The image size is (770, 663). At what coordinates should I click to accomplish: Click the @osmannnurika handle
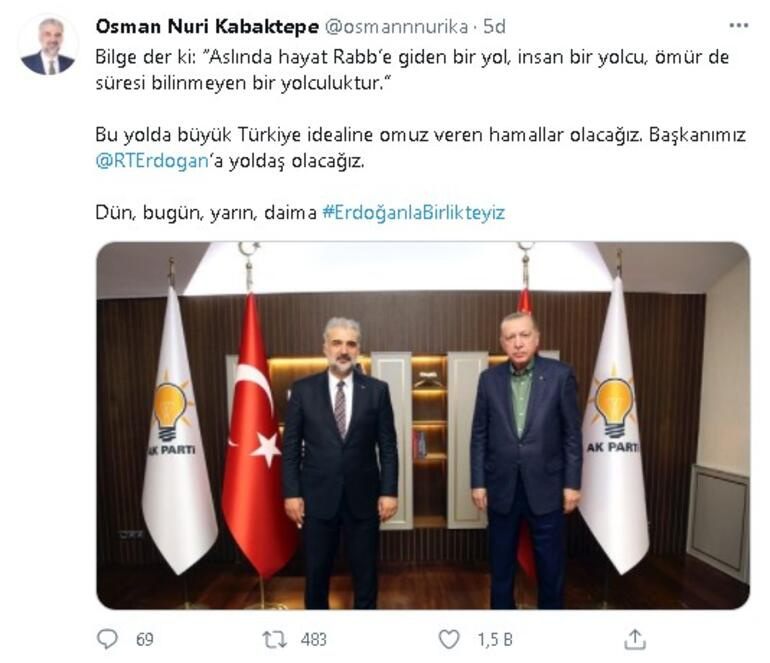click(396, 27)
